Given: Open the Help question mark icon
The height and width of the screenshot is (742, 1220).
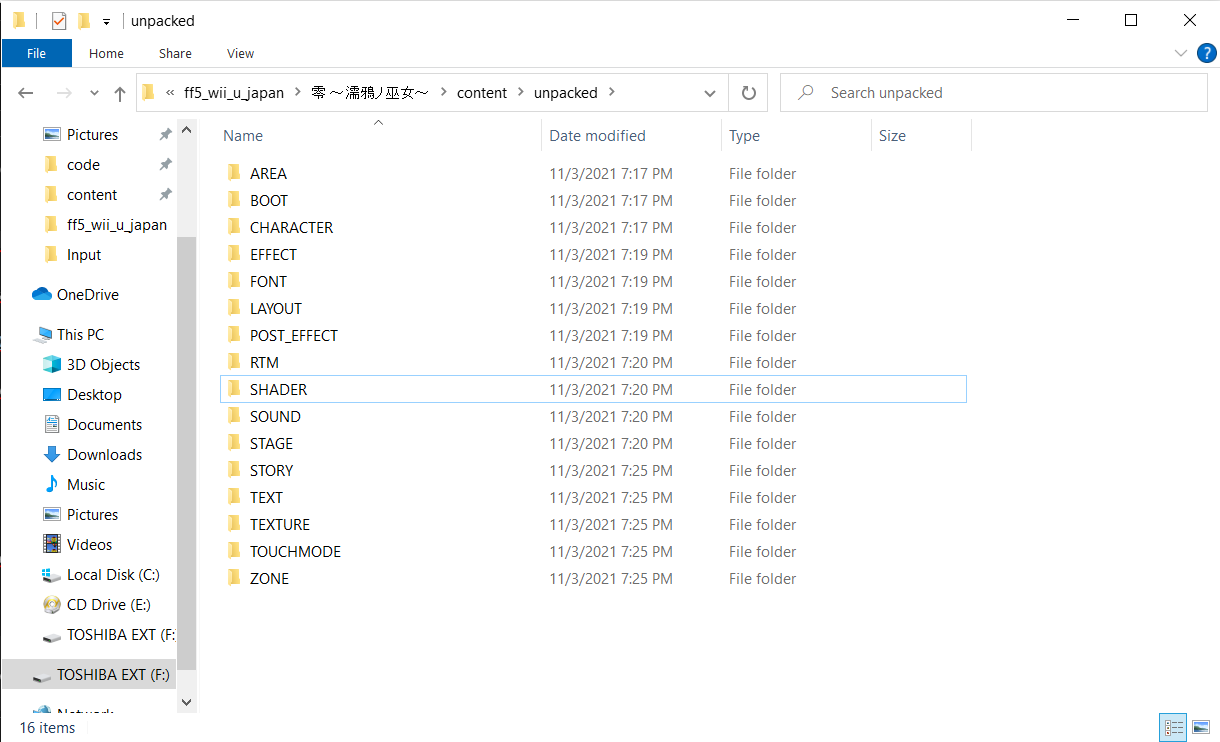Looking at the screenshot, I should [1205, 53].
